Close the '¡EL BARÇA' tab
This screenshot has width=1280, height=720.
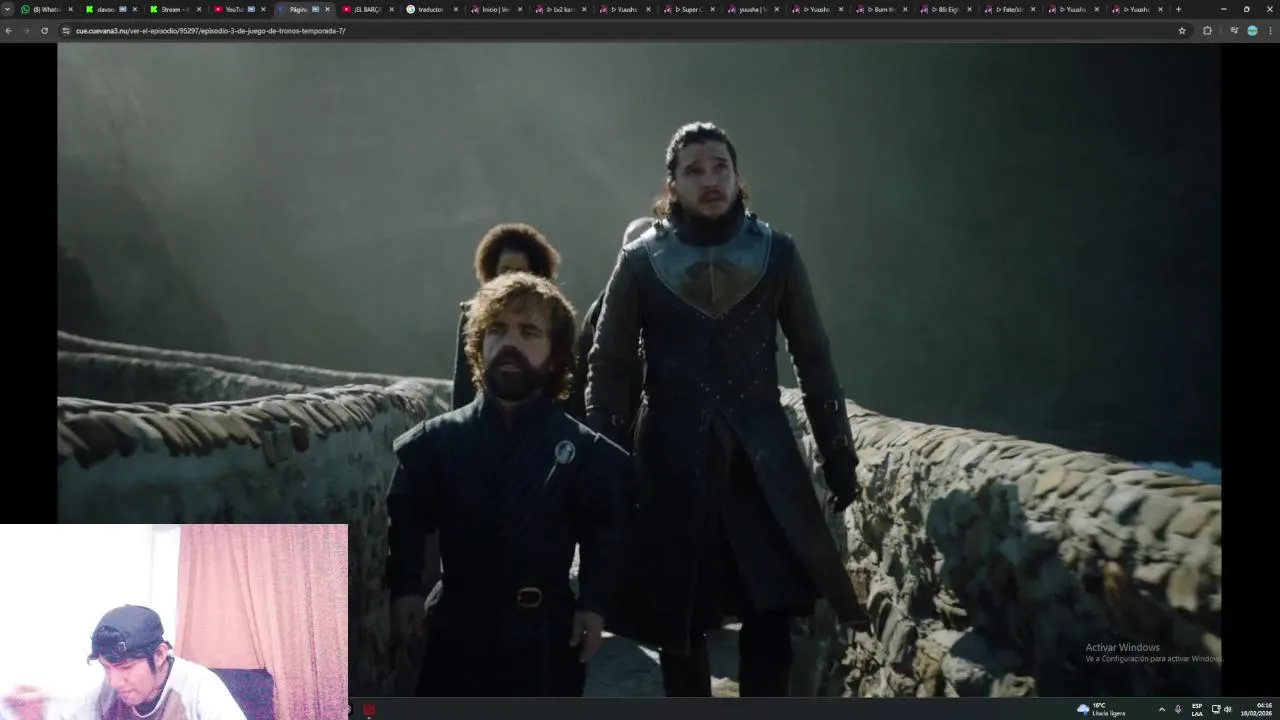391,9
